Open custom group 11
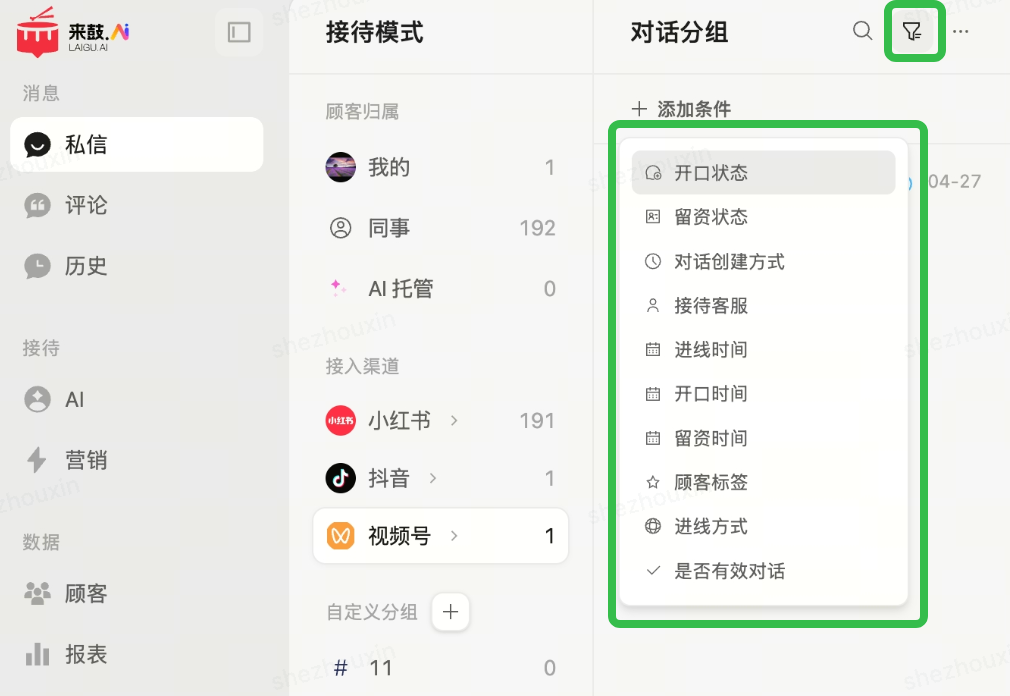The height and width of the screenshot is (696, 1010). tap(380, 668)
